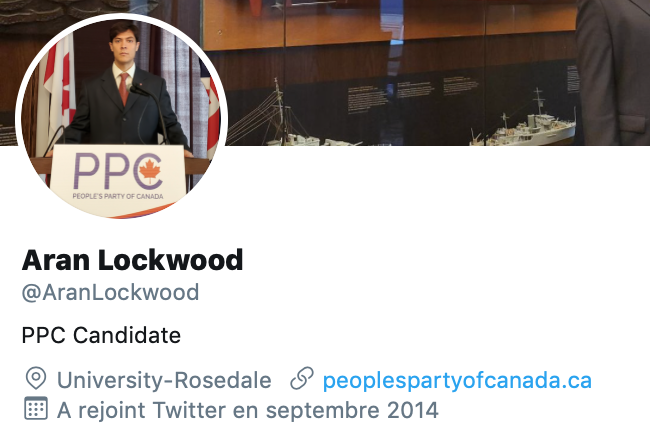Click the chain link icon
The height and width of the screenshot is (434, 650).
pyautogui.click(x=302, y=378)
